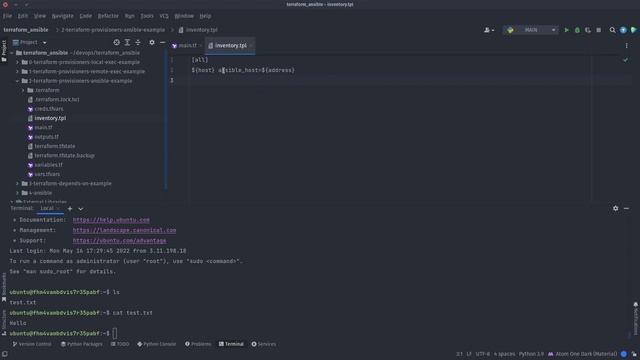Hide the Terminal tool window
Screen dimensions: 640x360
(626, 209)
